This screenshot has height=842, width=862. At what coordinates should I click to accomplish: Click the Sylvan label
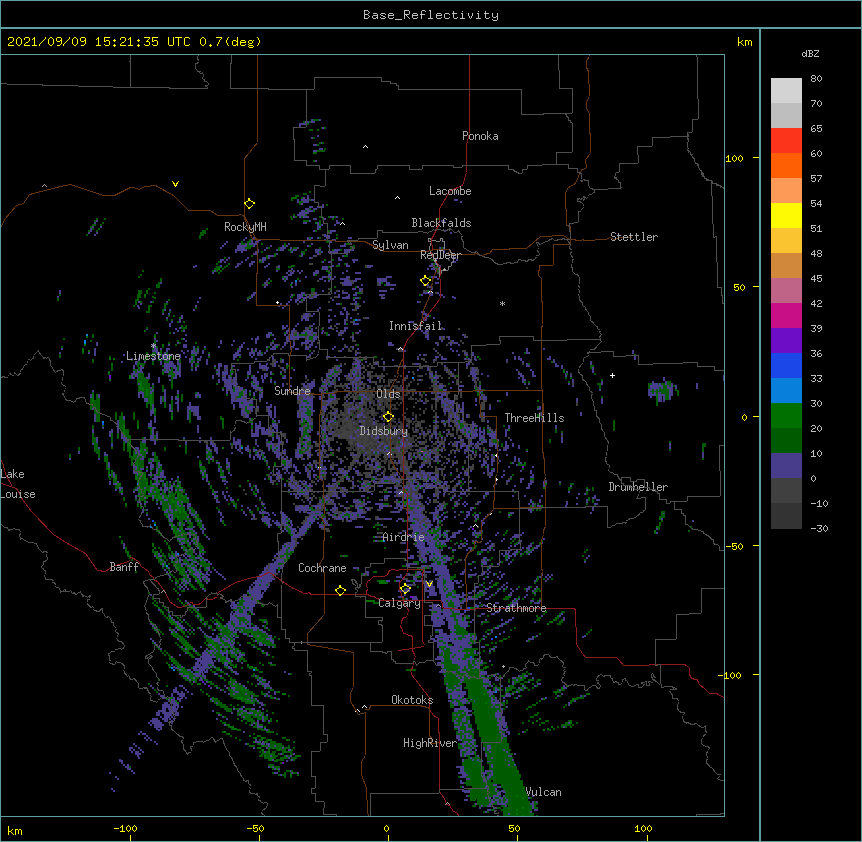(x=390, y=245)
